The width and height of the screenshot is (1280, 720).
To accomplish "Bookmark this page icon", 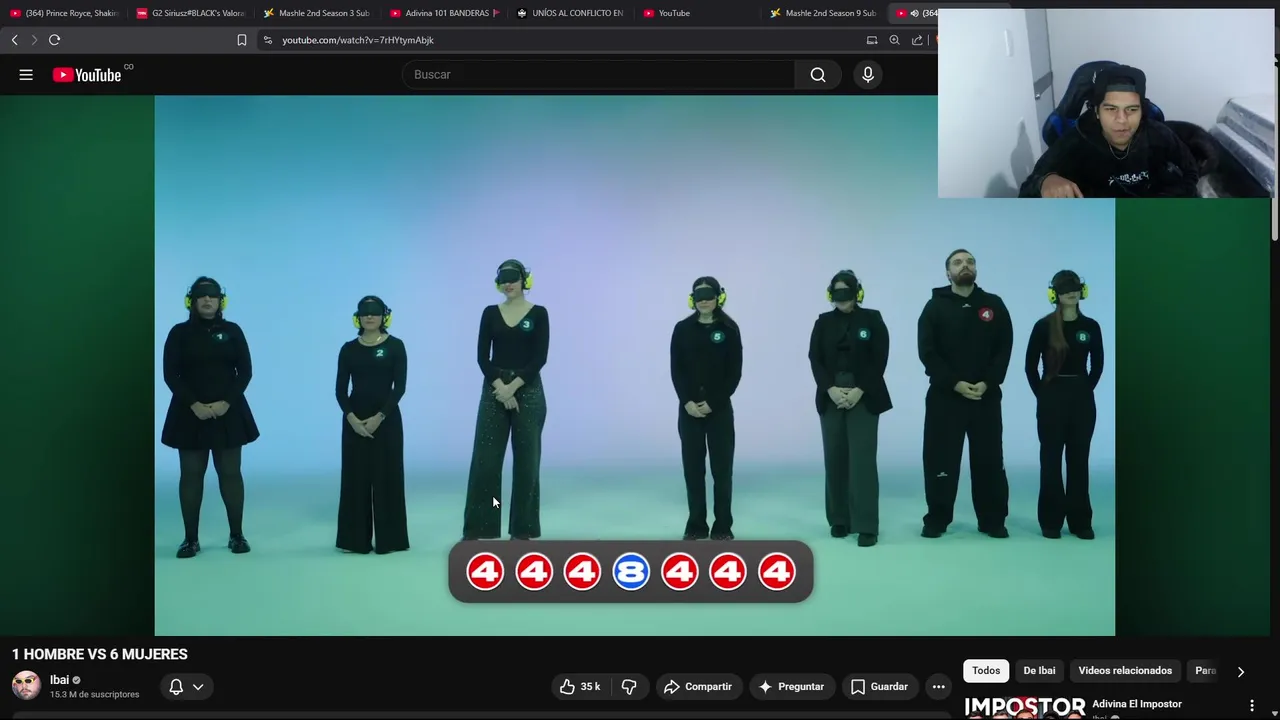I will [x=241, y=40].
